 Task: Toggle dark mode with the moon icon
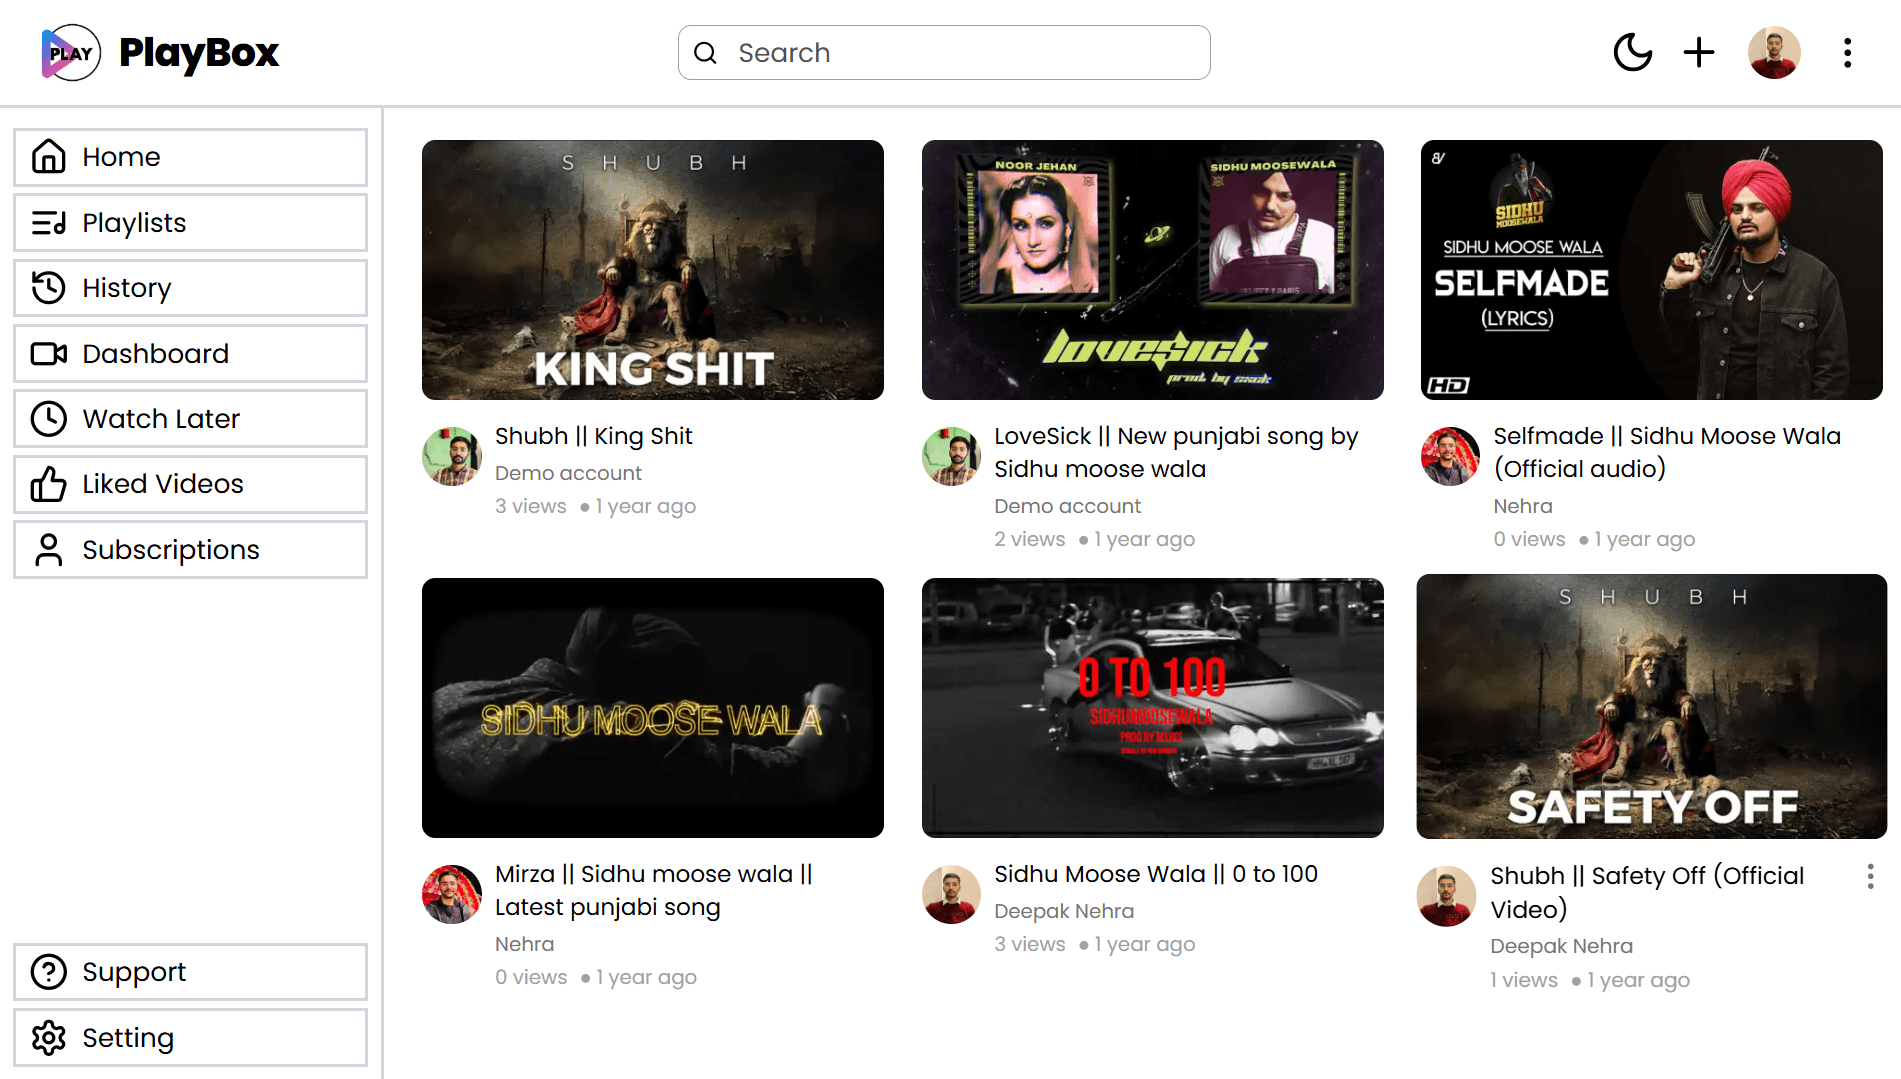1632,52
